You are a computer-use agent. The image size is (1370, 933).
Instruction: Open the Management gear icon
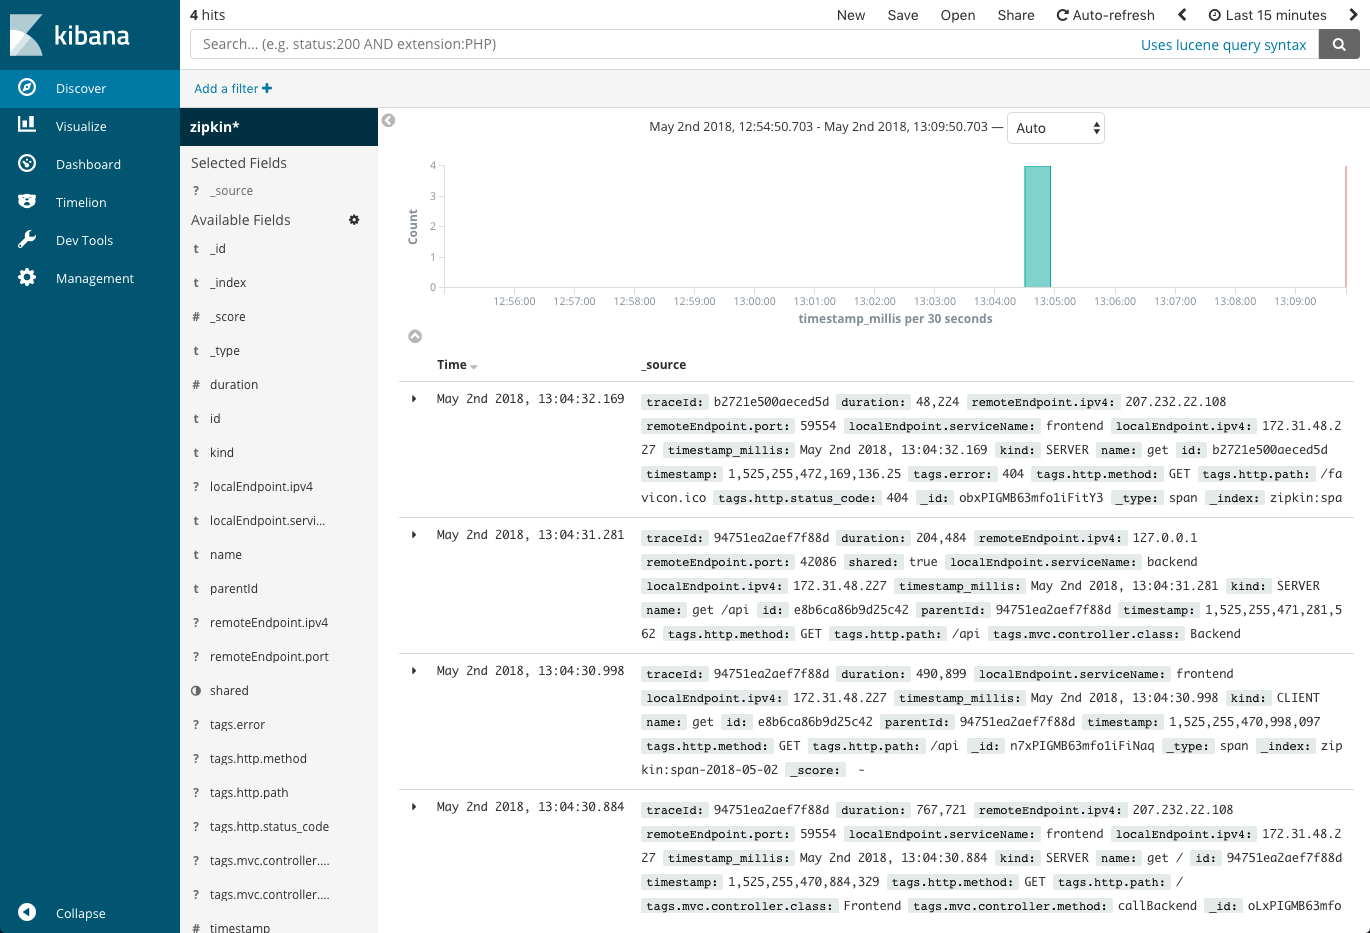tap(27, 277)
